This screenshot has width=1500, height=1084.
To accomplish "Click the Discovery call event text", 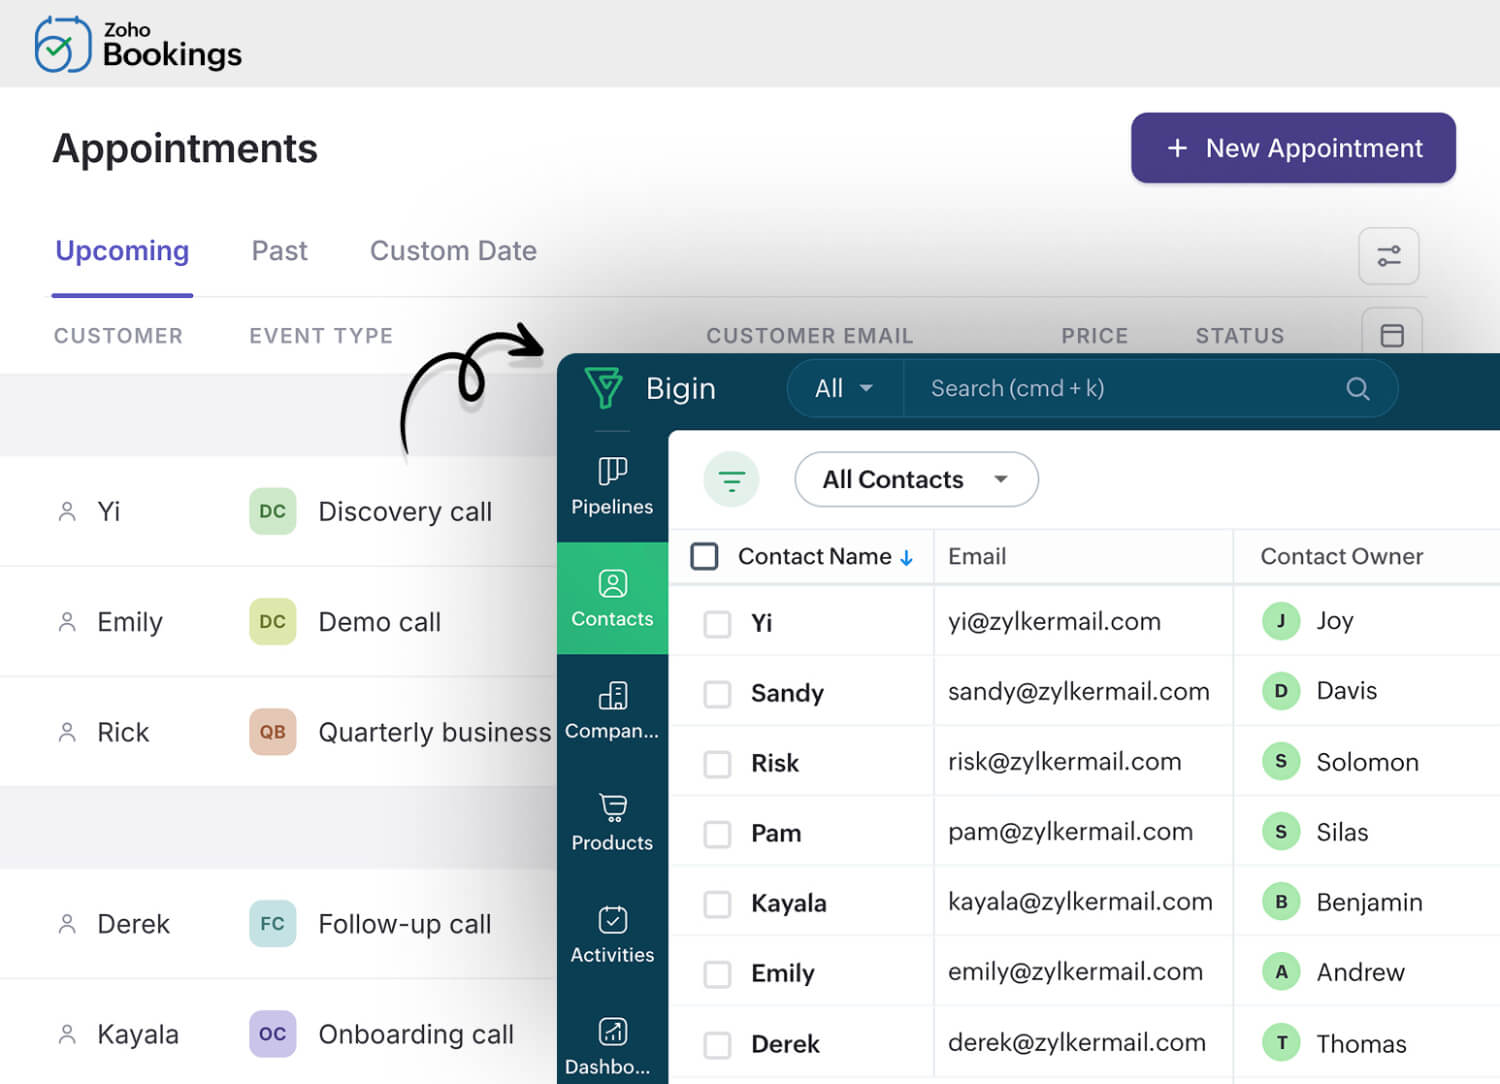I will tap(405, 512).
